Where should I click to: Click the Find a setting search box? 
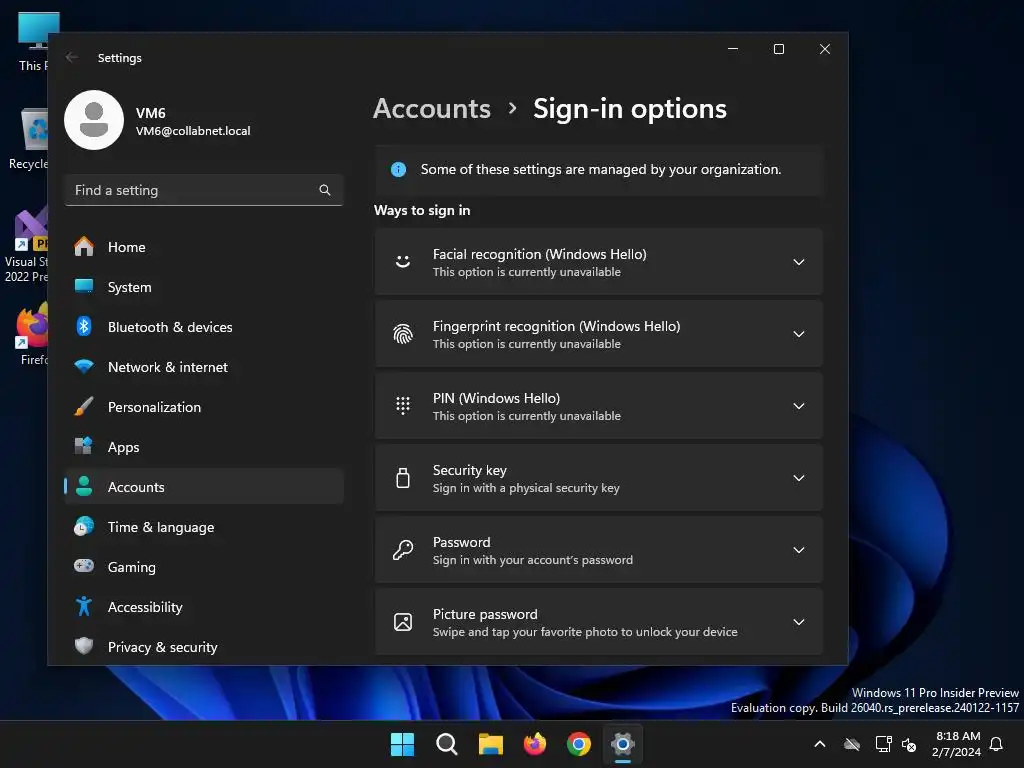pos(204,190)
